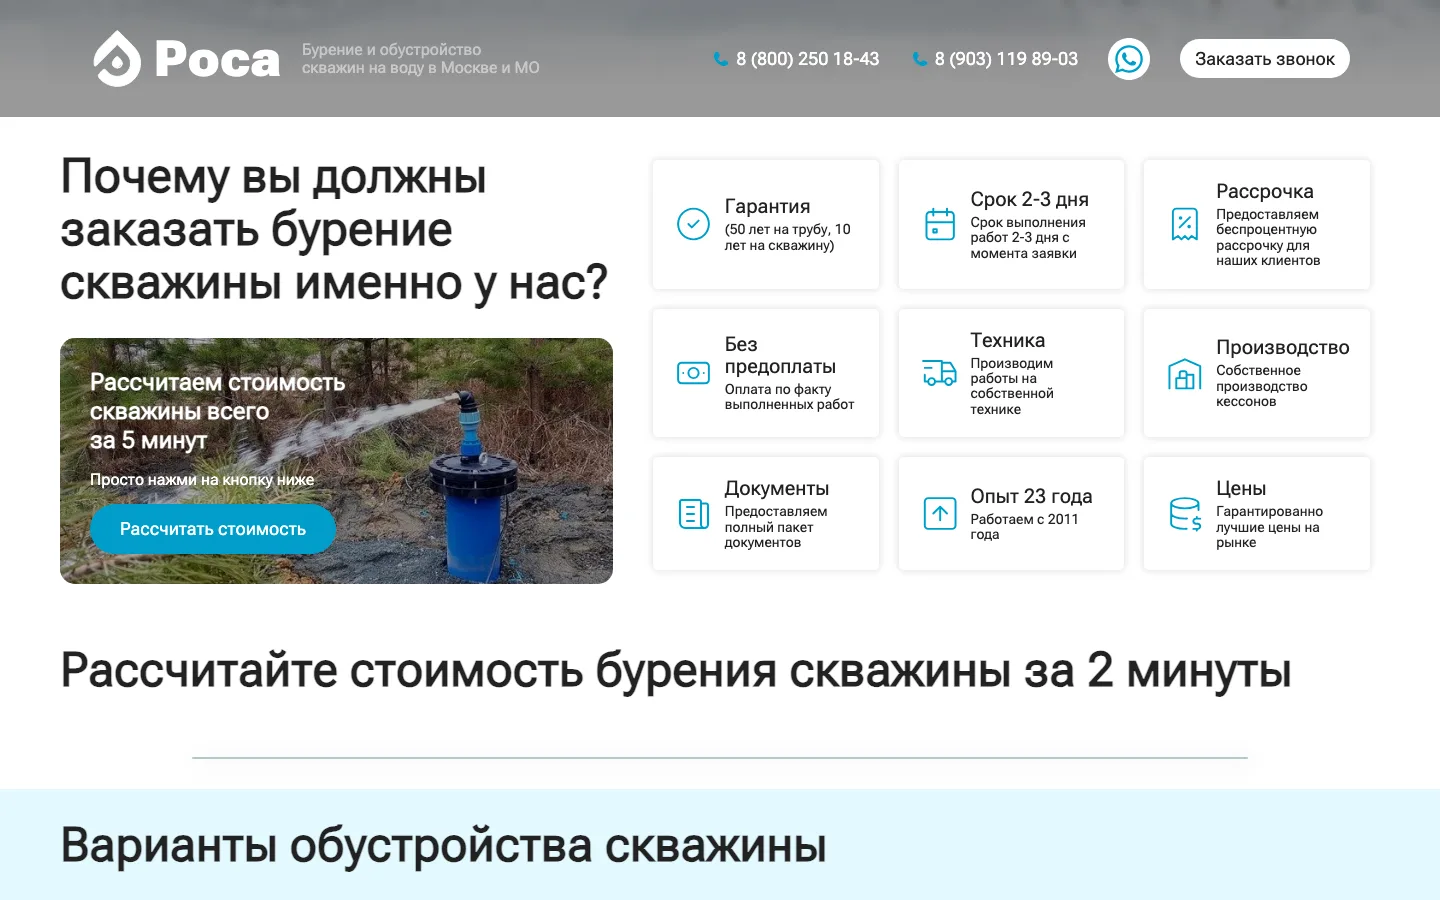The height and width of the screenshot is (900, 1440).
Task: Click the coins icon in Цены card
Action: coord(1185,514)
